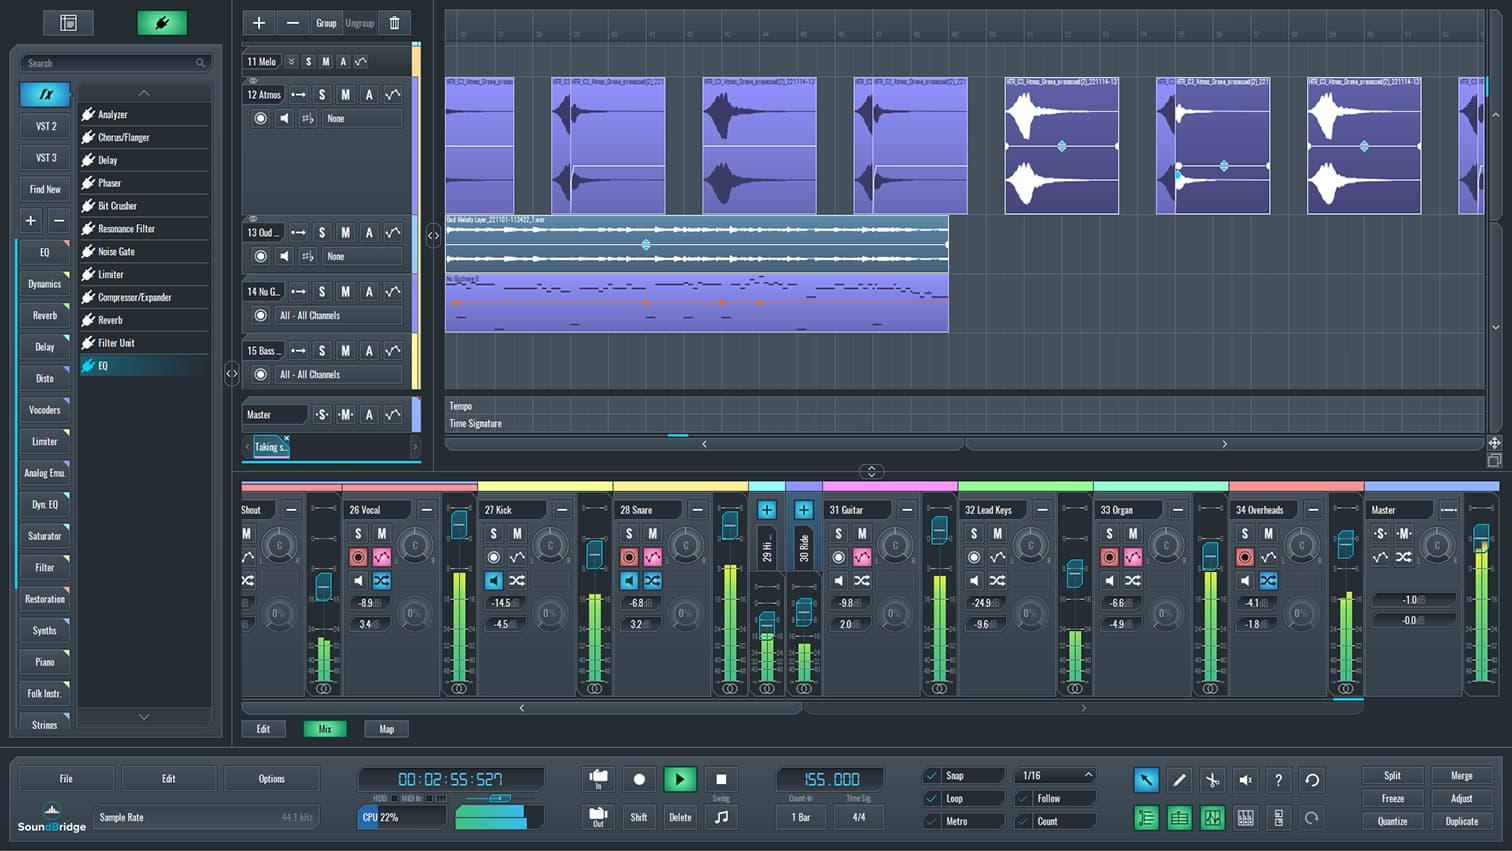Image resolution: width=1512 pixels, height=851 pixels.
Task: Select the Arrow pointer tool
Action: pos(1146,779)
